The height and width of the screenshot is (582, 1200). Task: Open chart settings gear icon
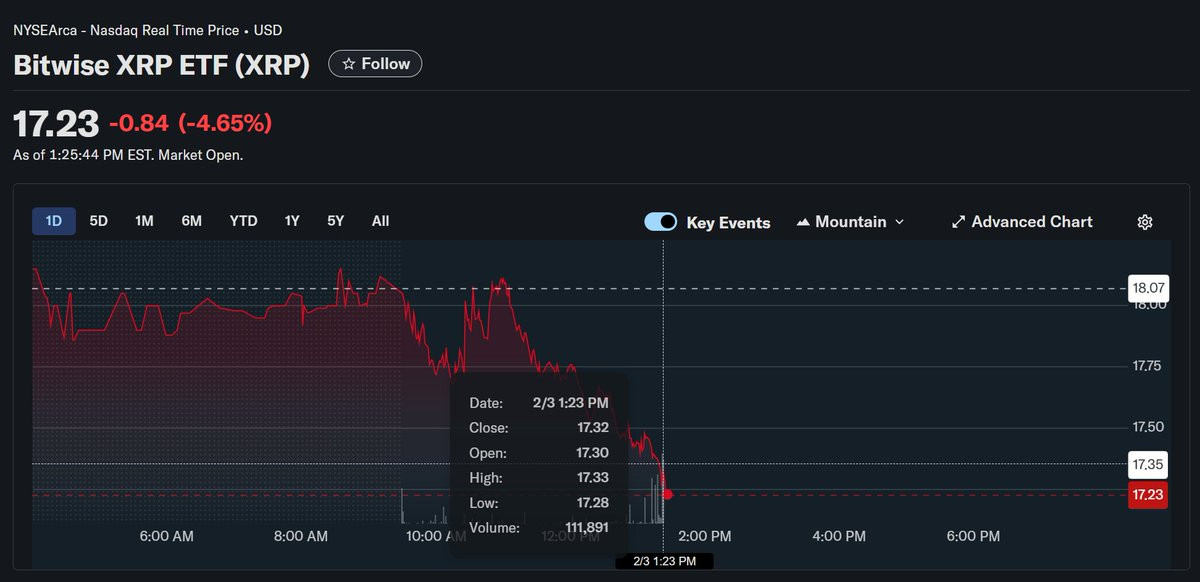[x=1145, y=222]
